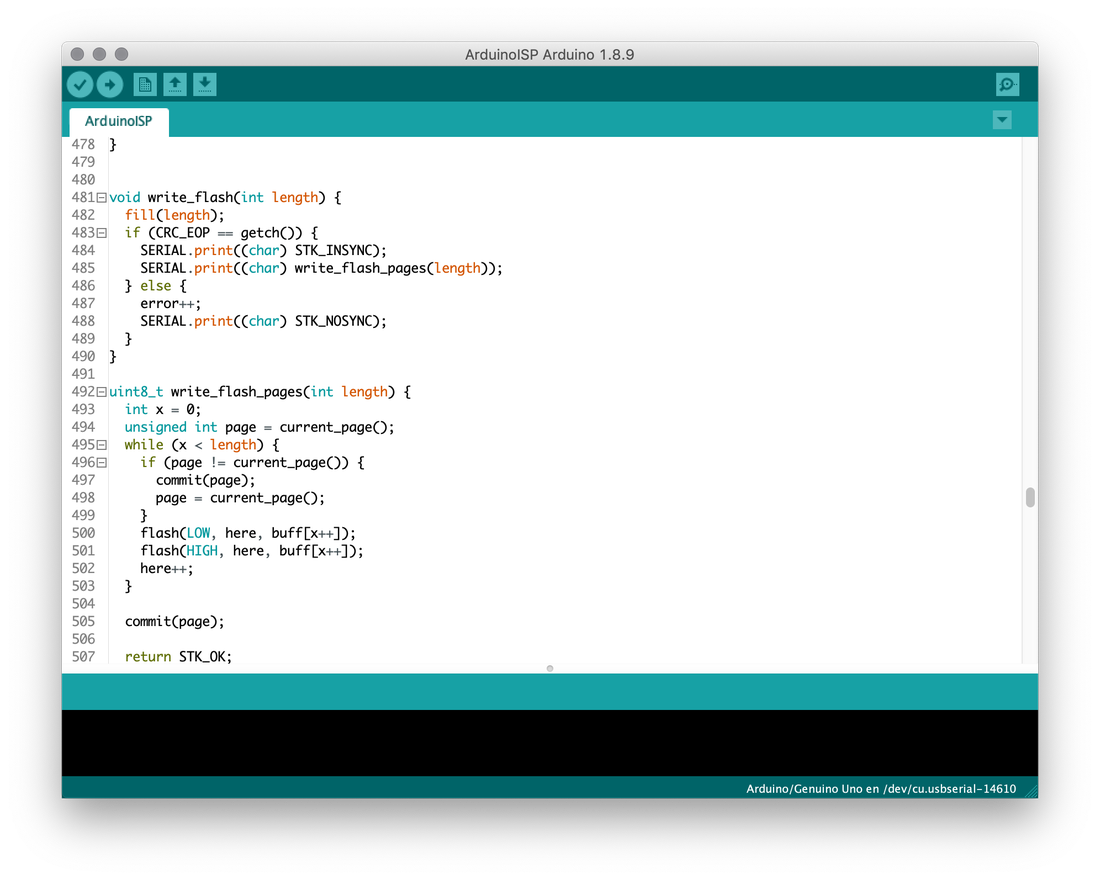Click 'error++;' on line 487
Screen dimensions: 1100x880
coord(170,304)
